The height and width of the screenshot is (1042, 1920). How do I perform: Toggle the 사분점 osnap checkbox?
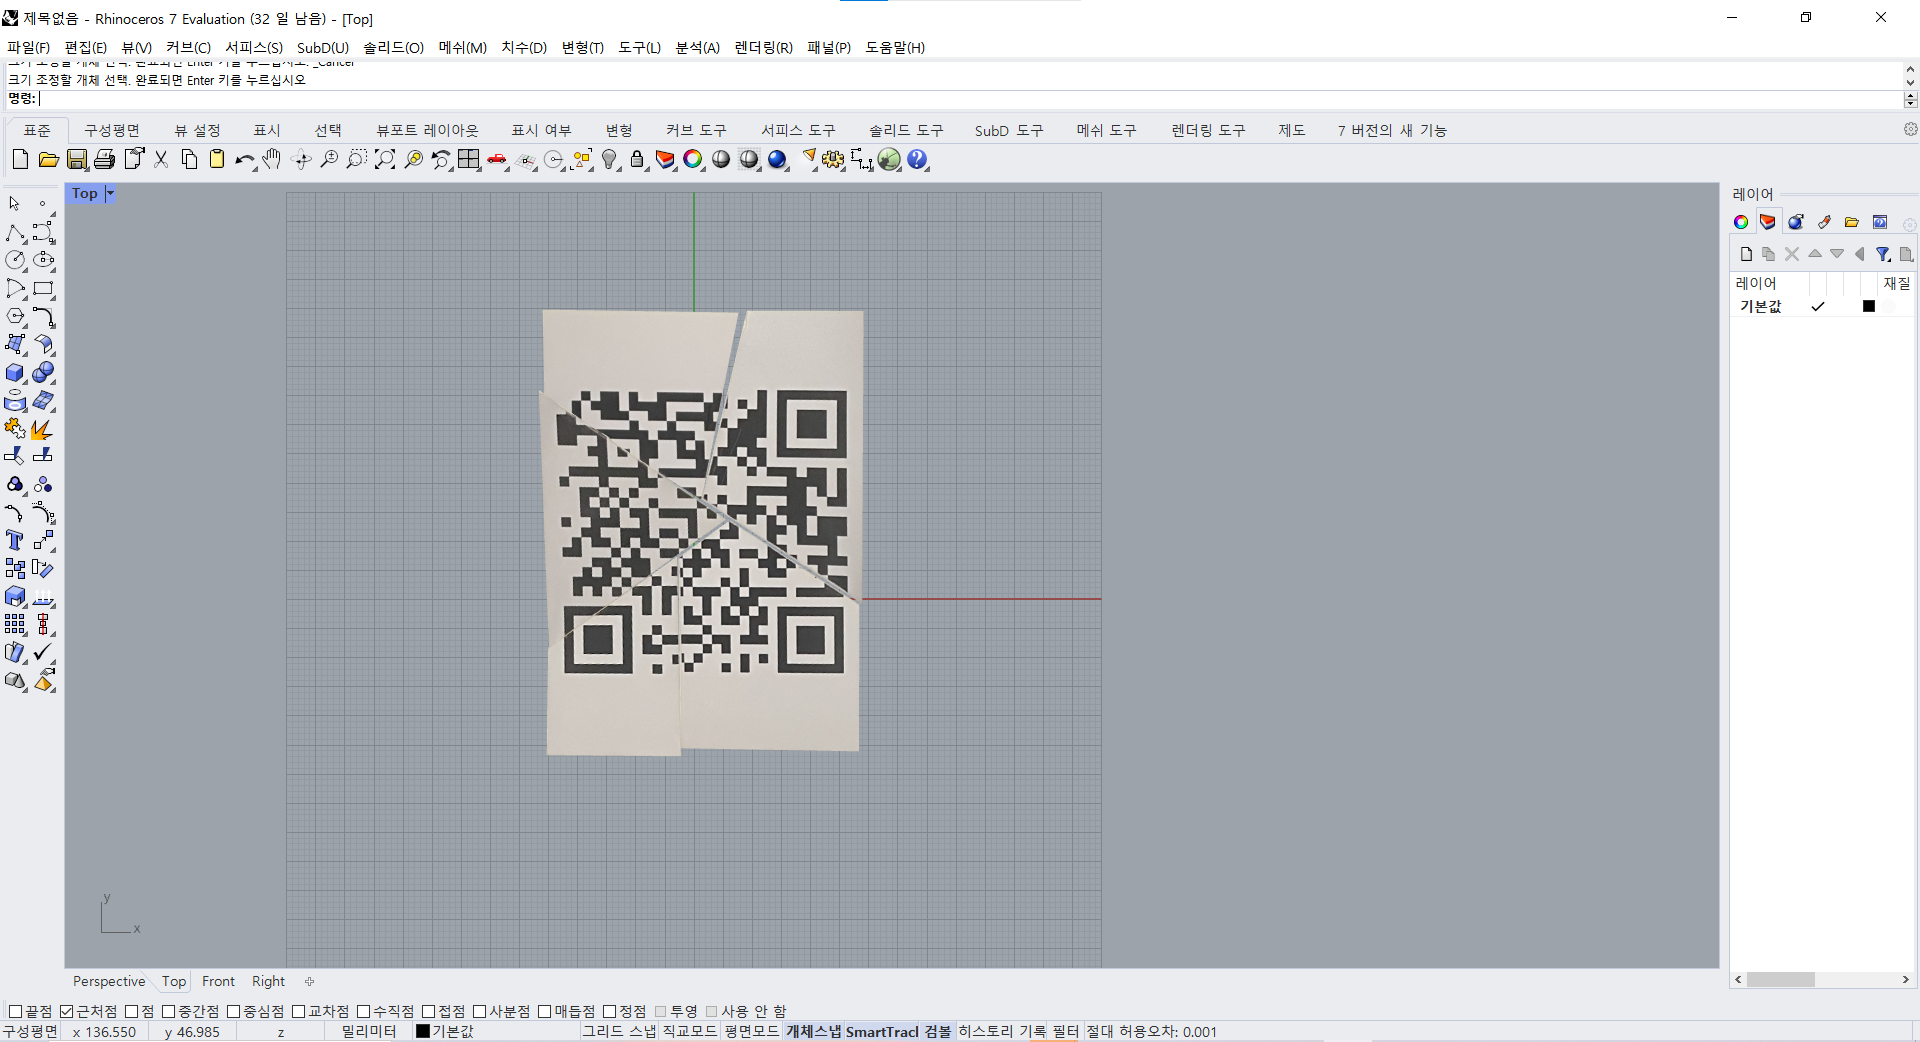tap(479, 1011)
